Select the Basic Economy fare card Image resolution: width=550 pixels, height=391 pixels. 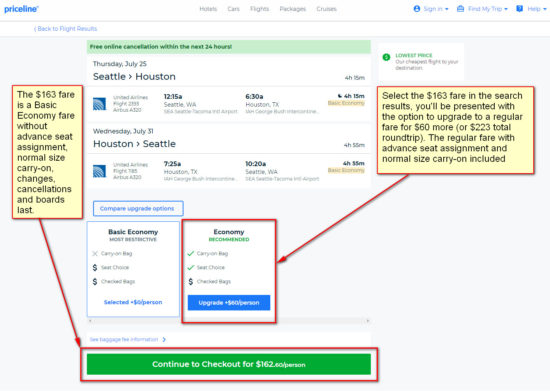pyautogui.click(x=133, y=269)
